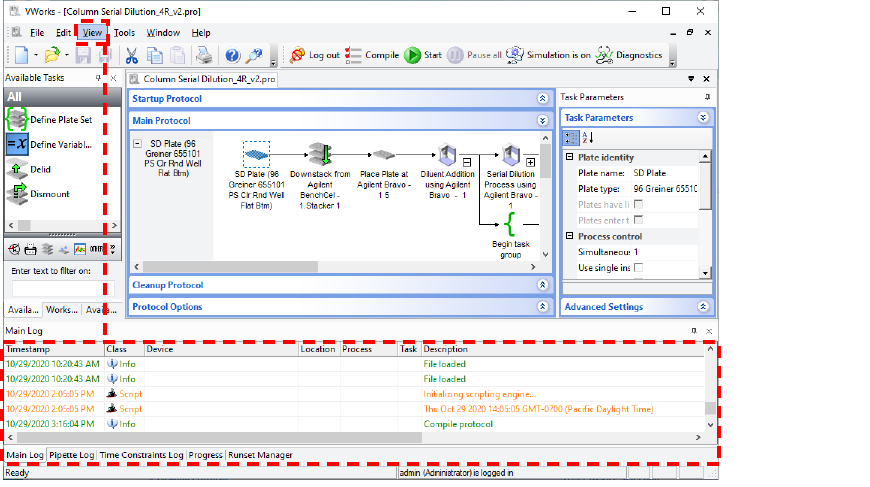Select the Place Plate at Agilent Bravo task
The width and height of the screenshot is (870, 487).
click(x=383, y=154)
